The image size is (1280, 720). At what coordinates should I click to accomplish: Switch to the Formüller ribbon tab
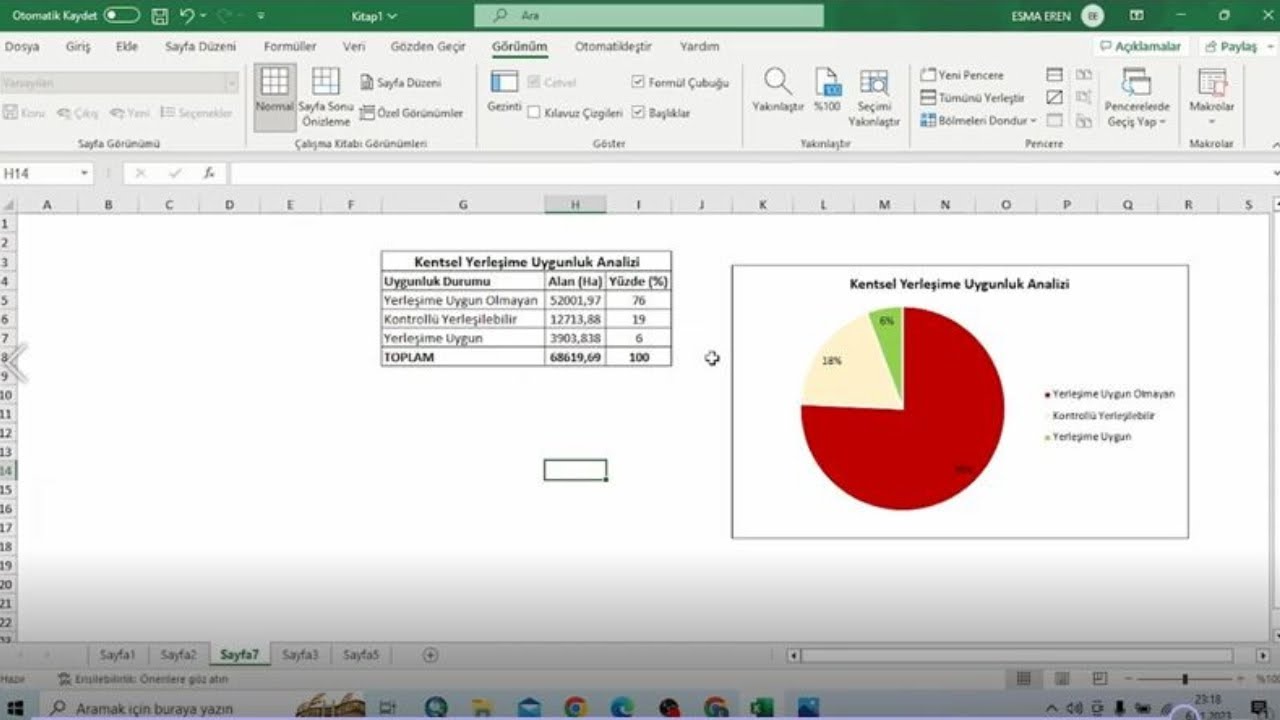coord(290,46)
